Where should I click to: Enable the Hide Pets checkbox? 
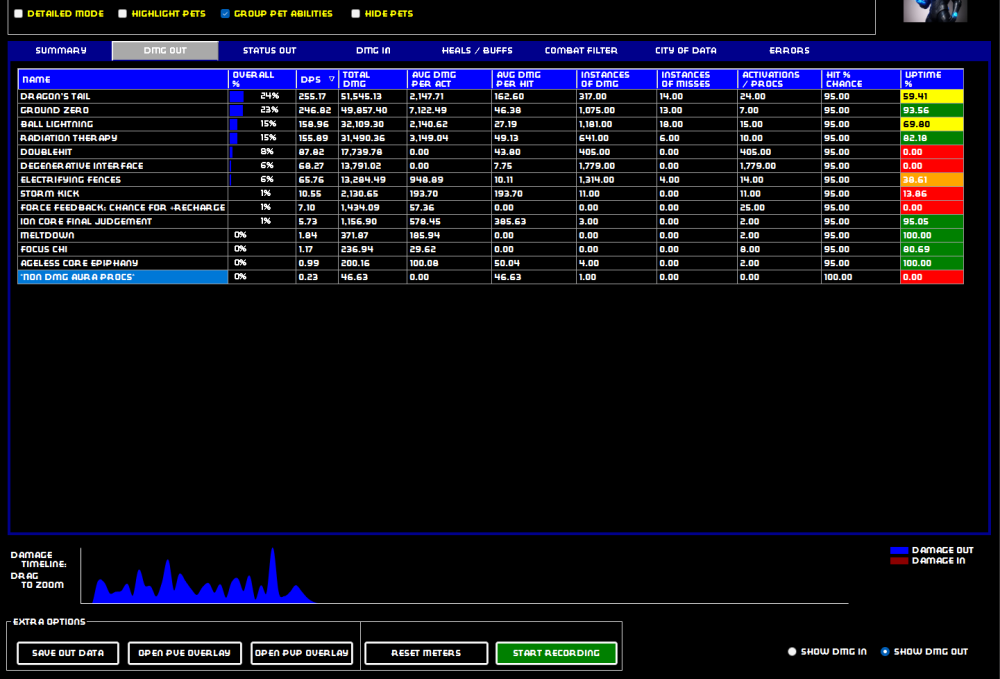pyautogui.click(x=355, y=14)
